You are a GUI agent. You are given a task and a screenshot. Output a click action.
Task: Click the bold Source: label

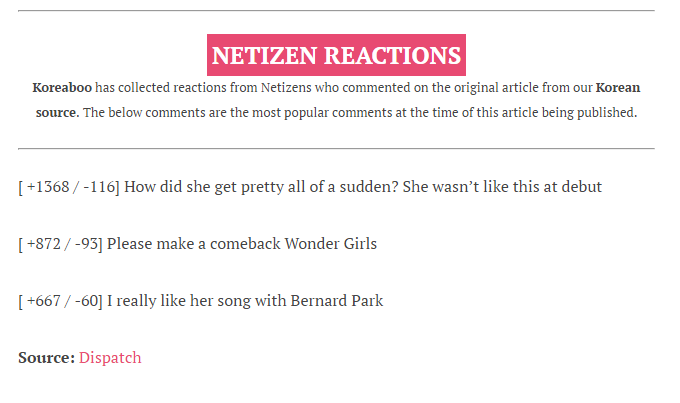pyautogui.click(x=47, y=357)
